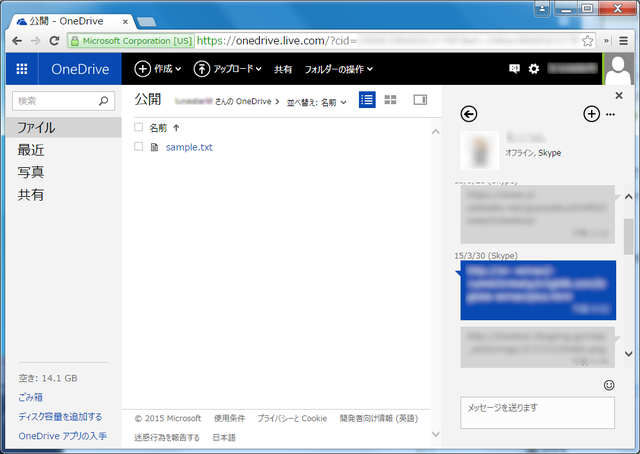The width and height of the screenshot is (640, 454).
Task: Check the select-all checkbox beside 名前
Action: coord(139,127)
